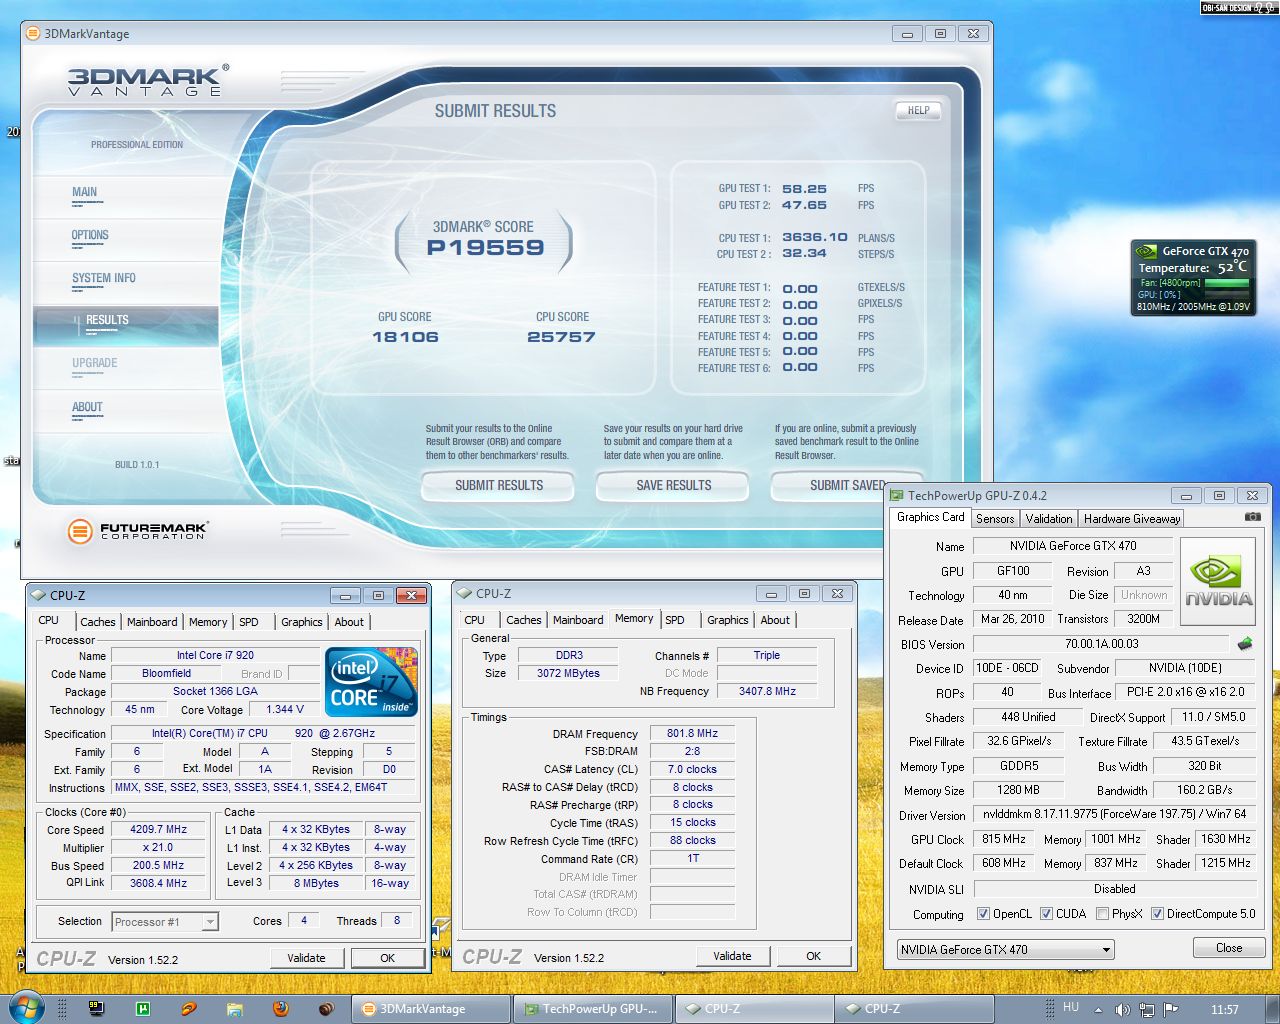Viewport: 1280px width, 1024px height.
Task: Click the GeForce GTX 470 gadget NVIDIA icon
Action: coord(1148,251)
